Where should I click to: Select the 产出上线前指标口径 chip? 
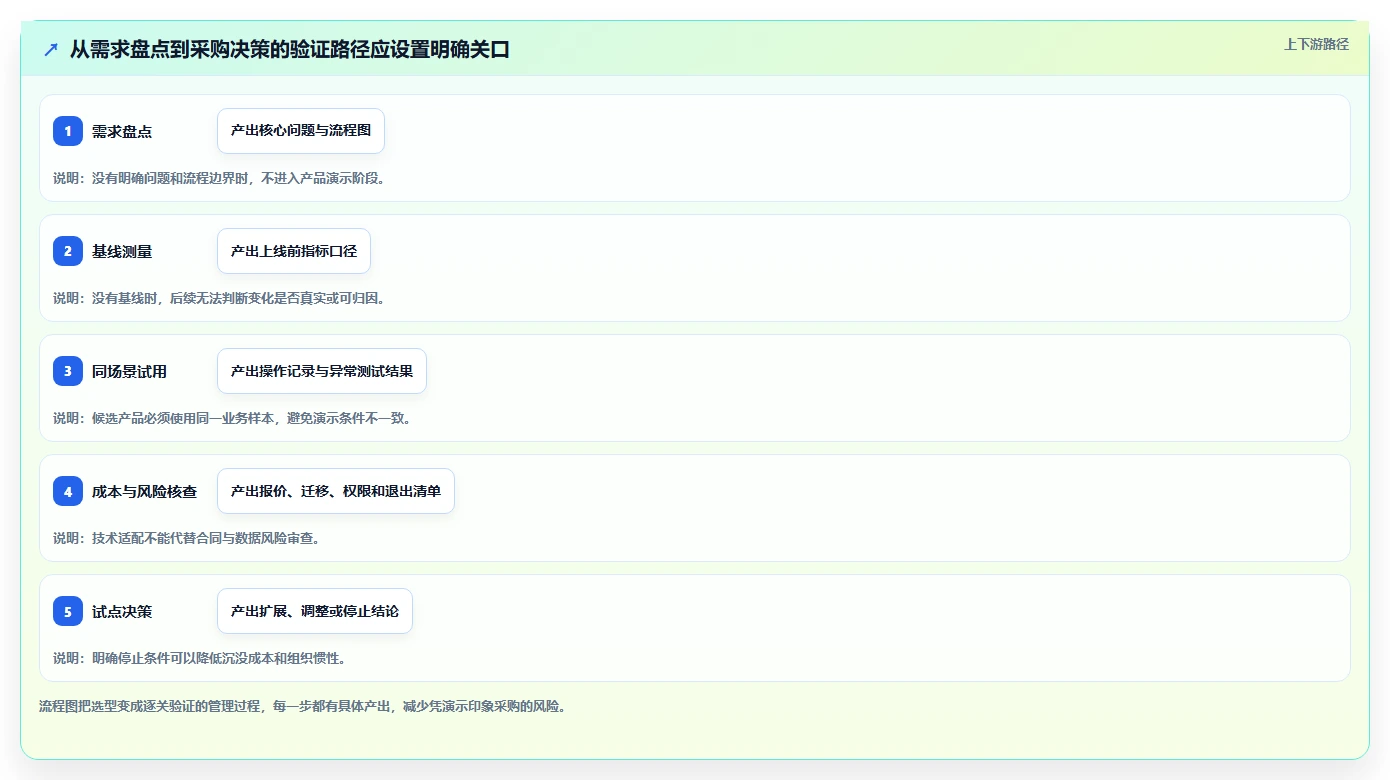tap(294, 251)
